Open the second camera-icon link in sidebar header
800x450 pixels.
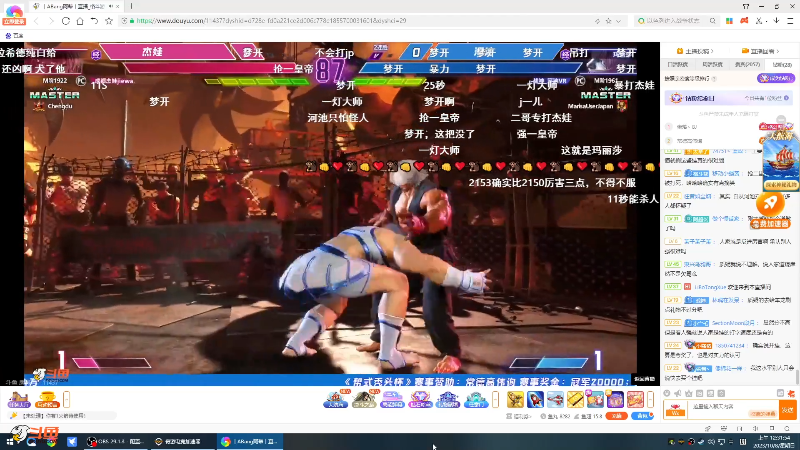tap(760, 51)
